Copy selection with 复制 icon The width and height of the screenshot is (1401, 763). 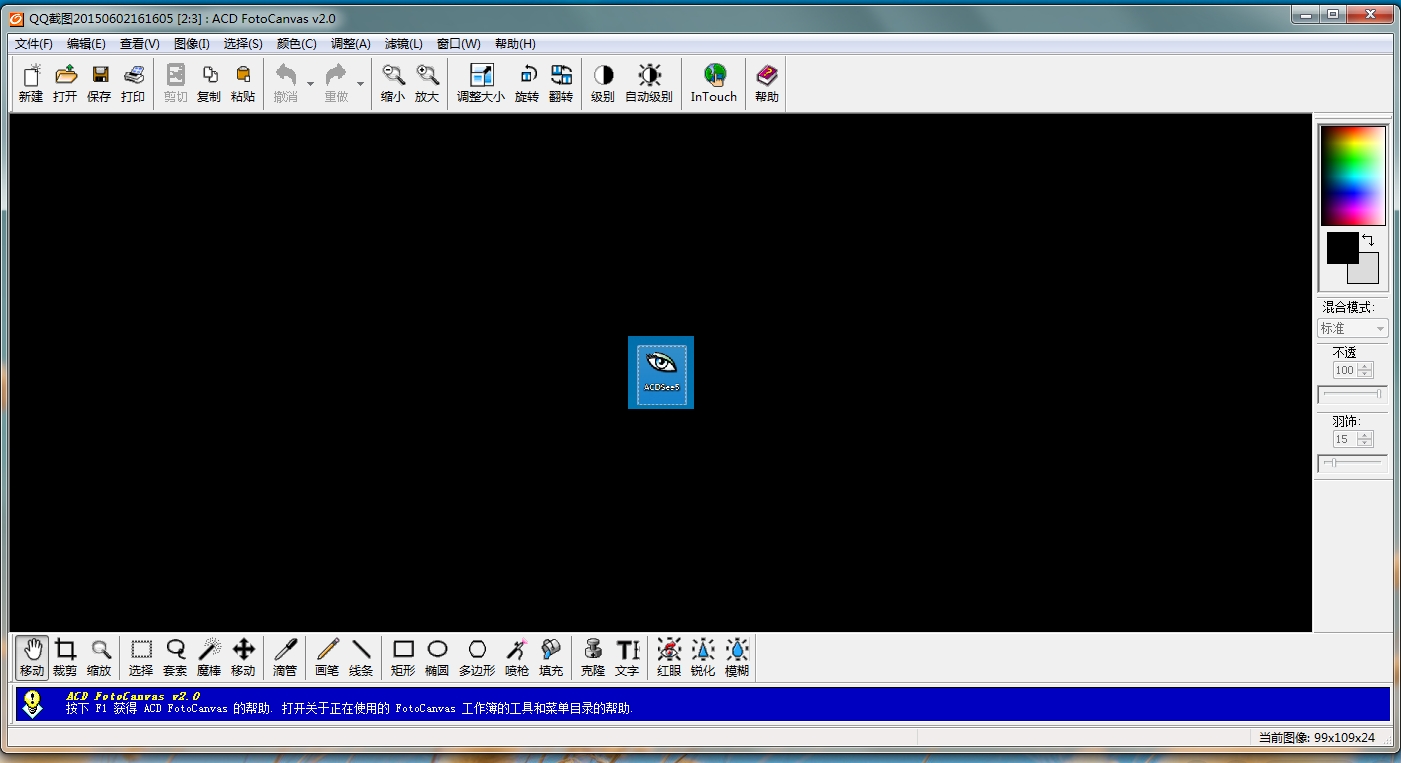209,83
